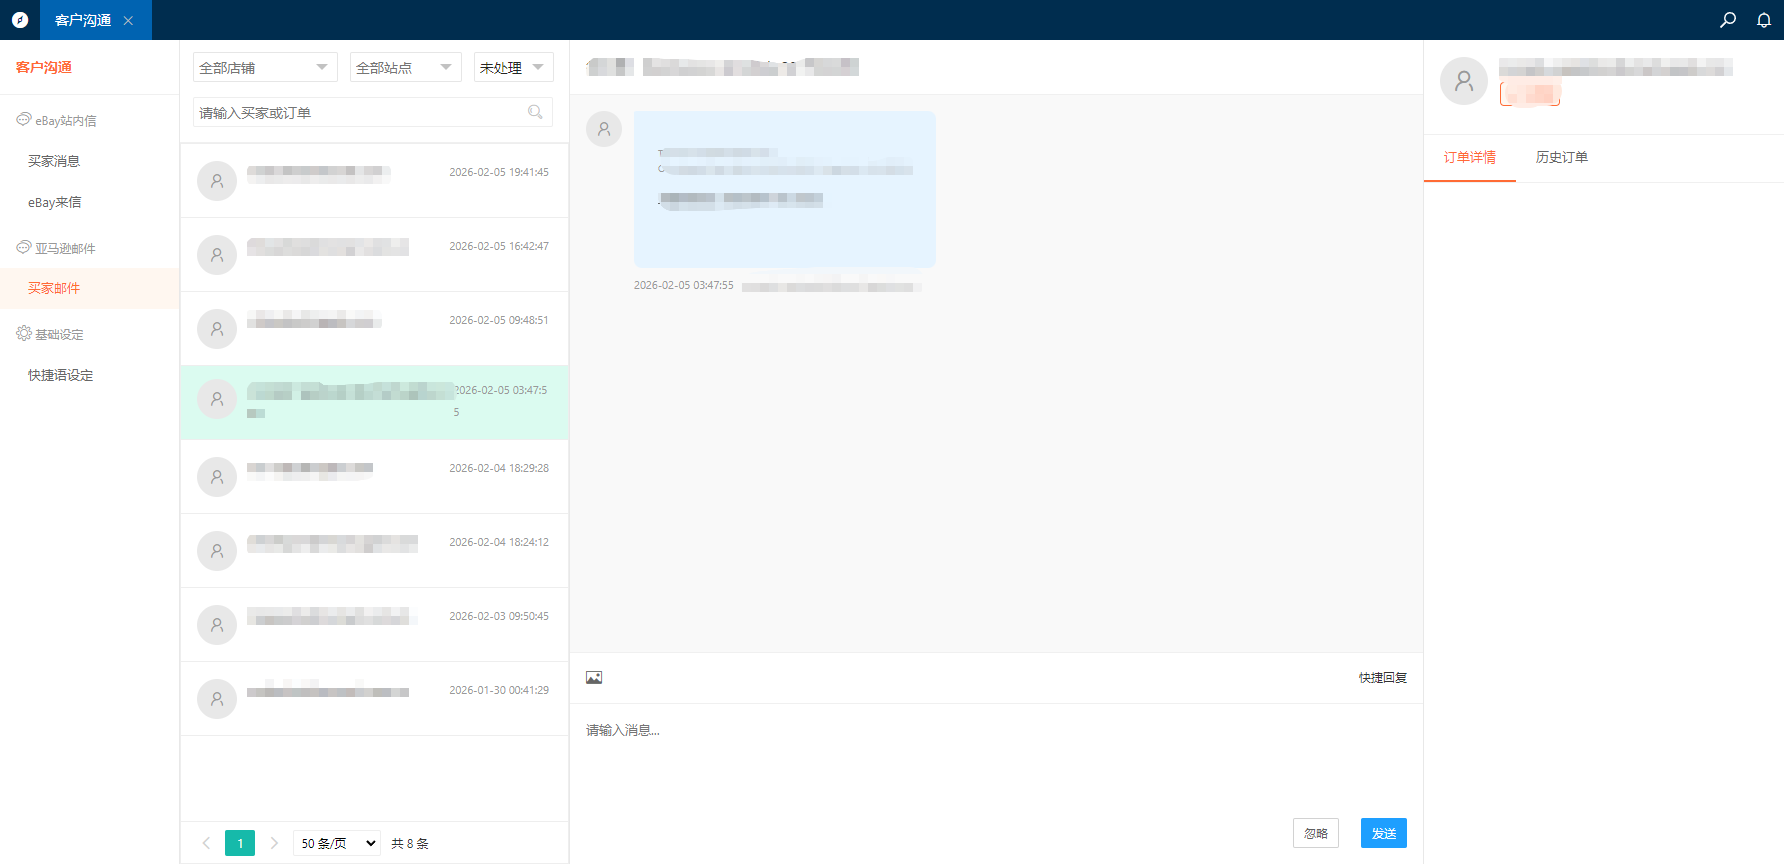The image size is (1784, 864).
Task: Open 快捷语设定 in the sidebar
Action: tap(60, 375)
